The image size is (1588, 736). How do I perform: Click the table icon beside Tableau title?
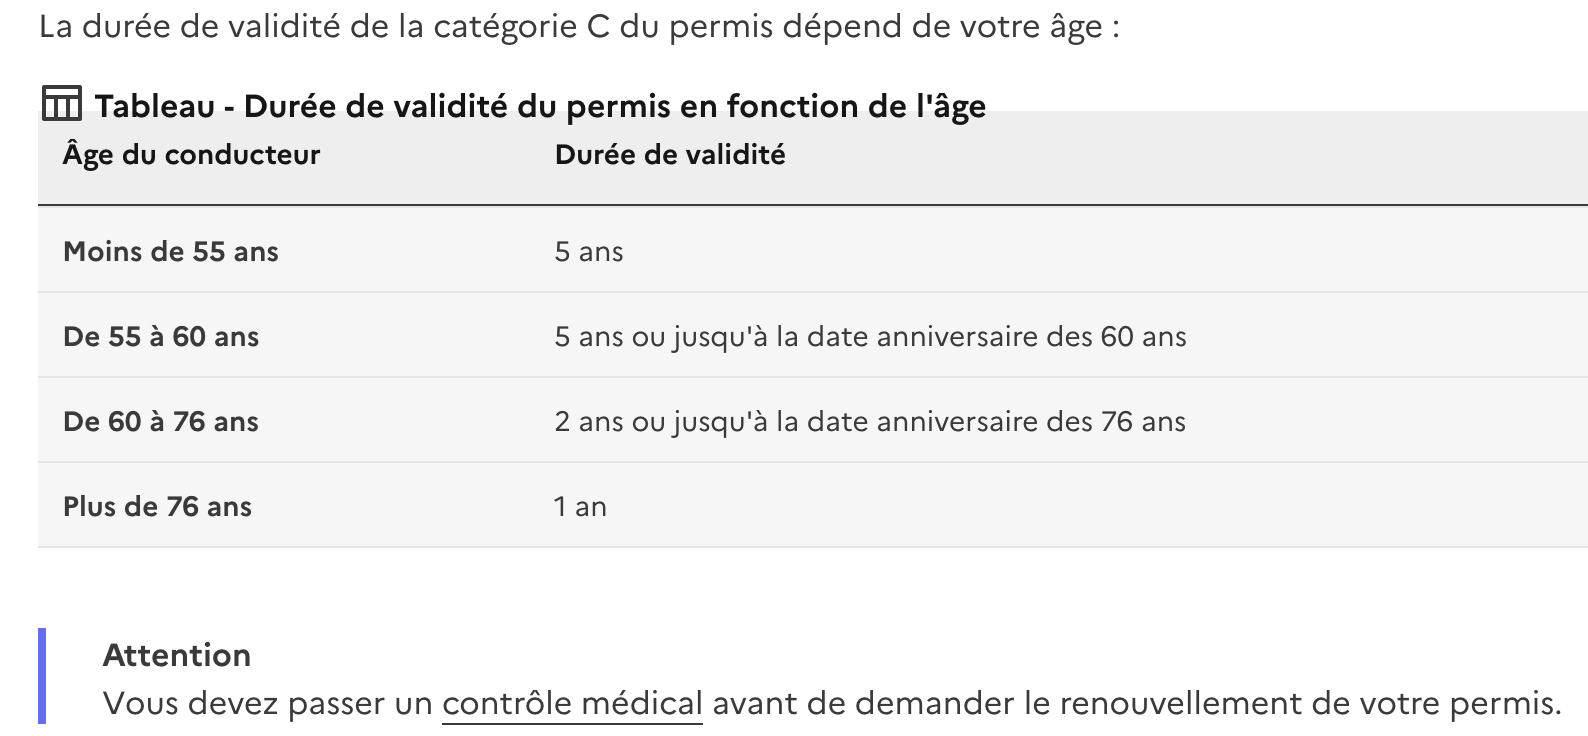[60, 103]
